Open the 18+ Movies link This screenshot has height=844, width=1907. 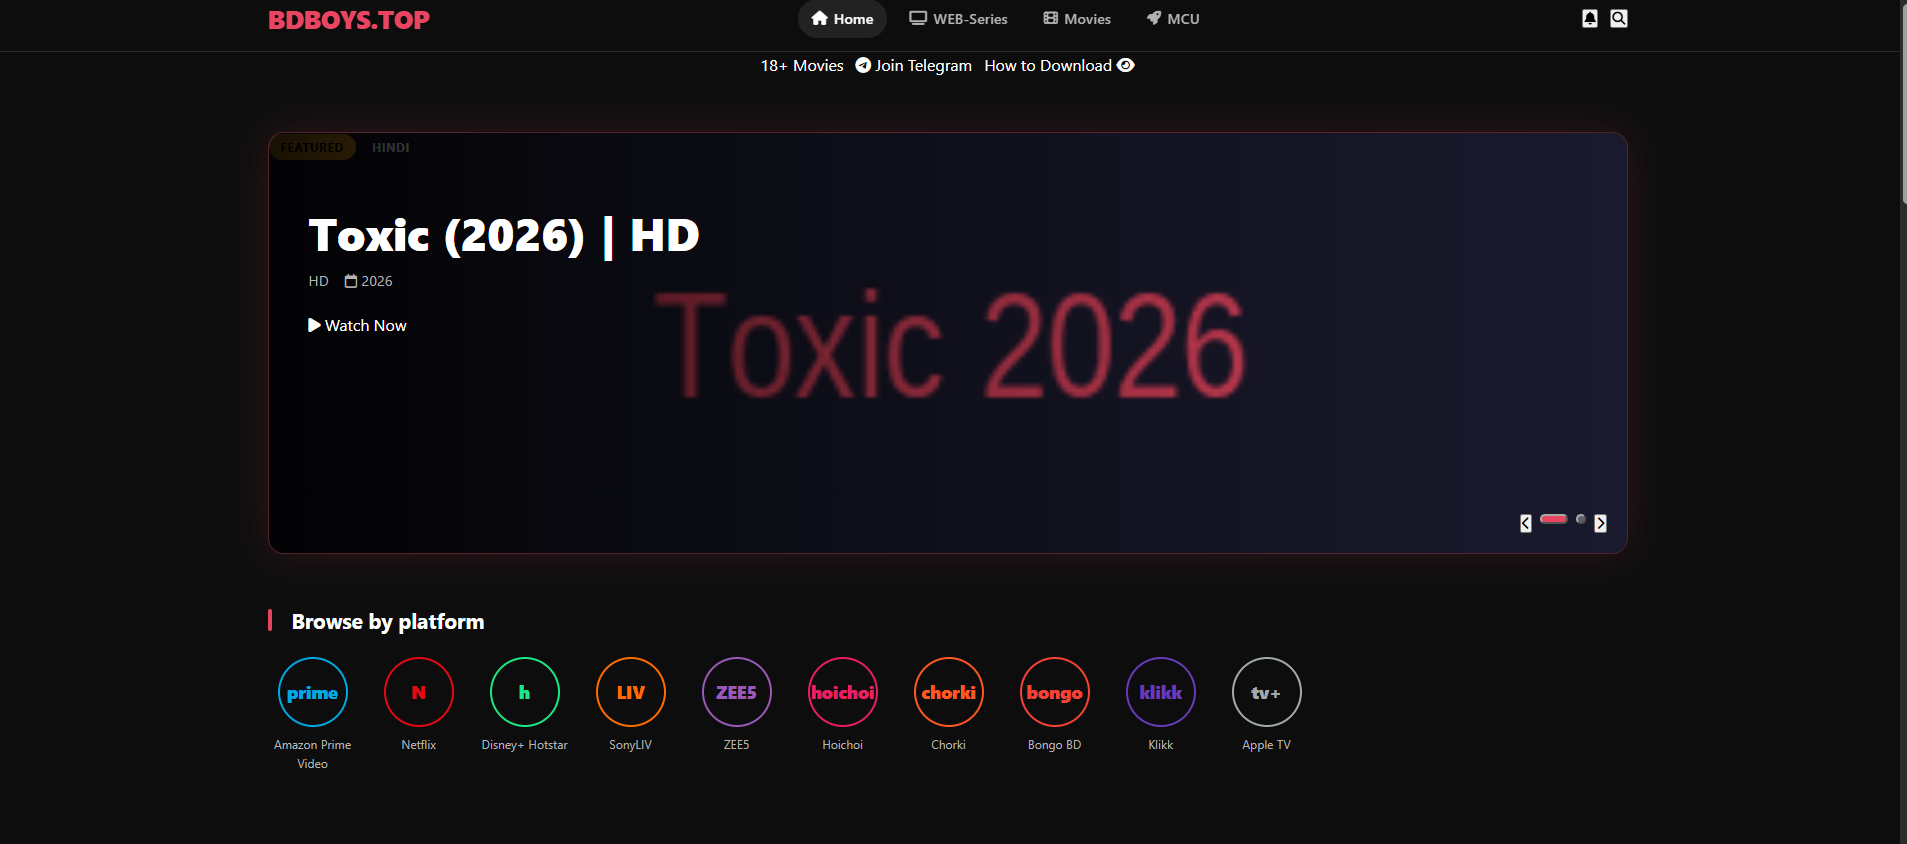(x=802, y=66)
